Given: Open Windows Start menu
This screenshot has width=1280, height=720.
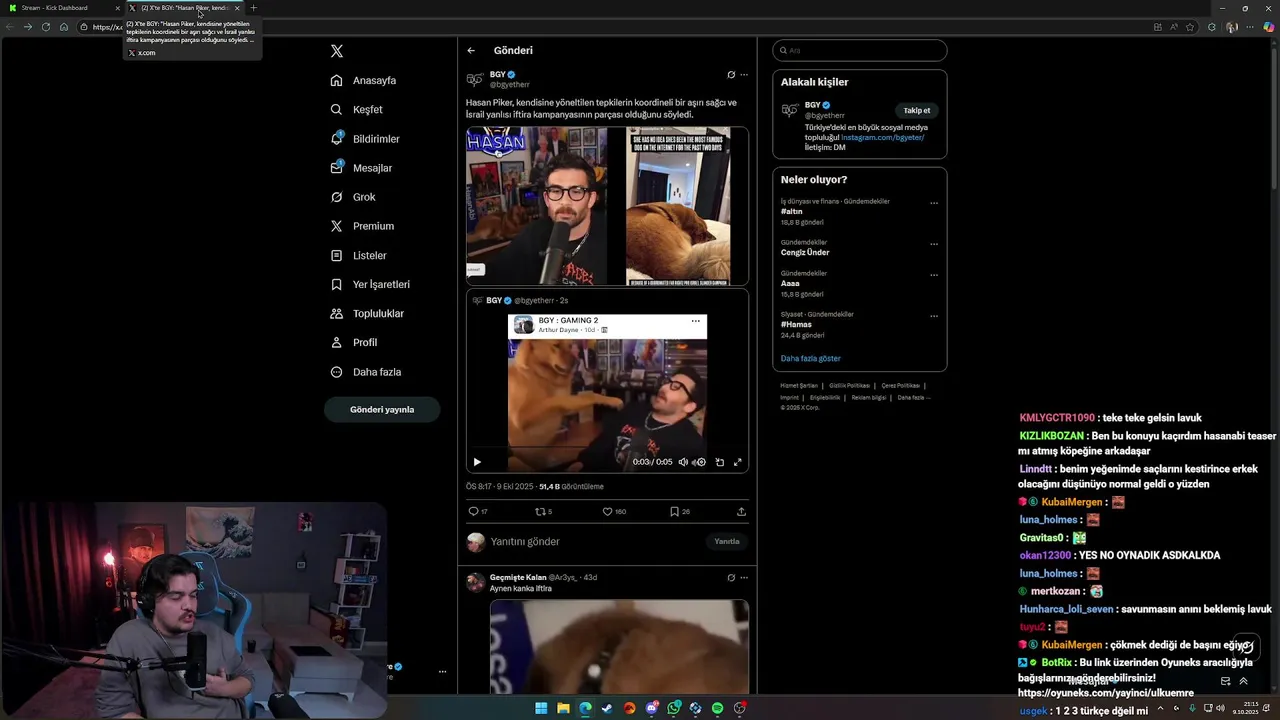Looking at the screenshot, I should click(x=541, y=708).
